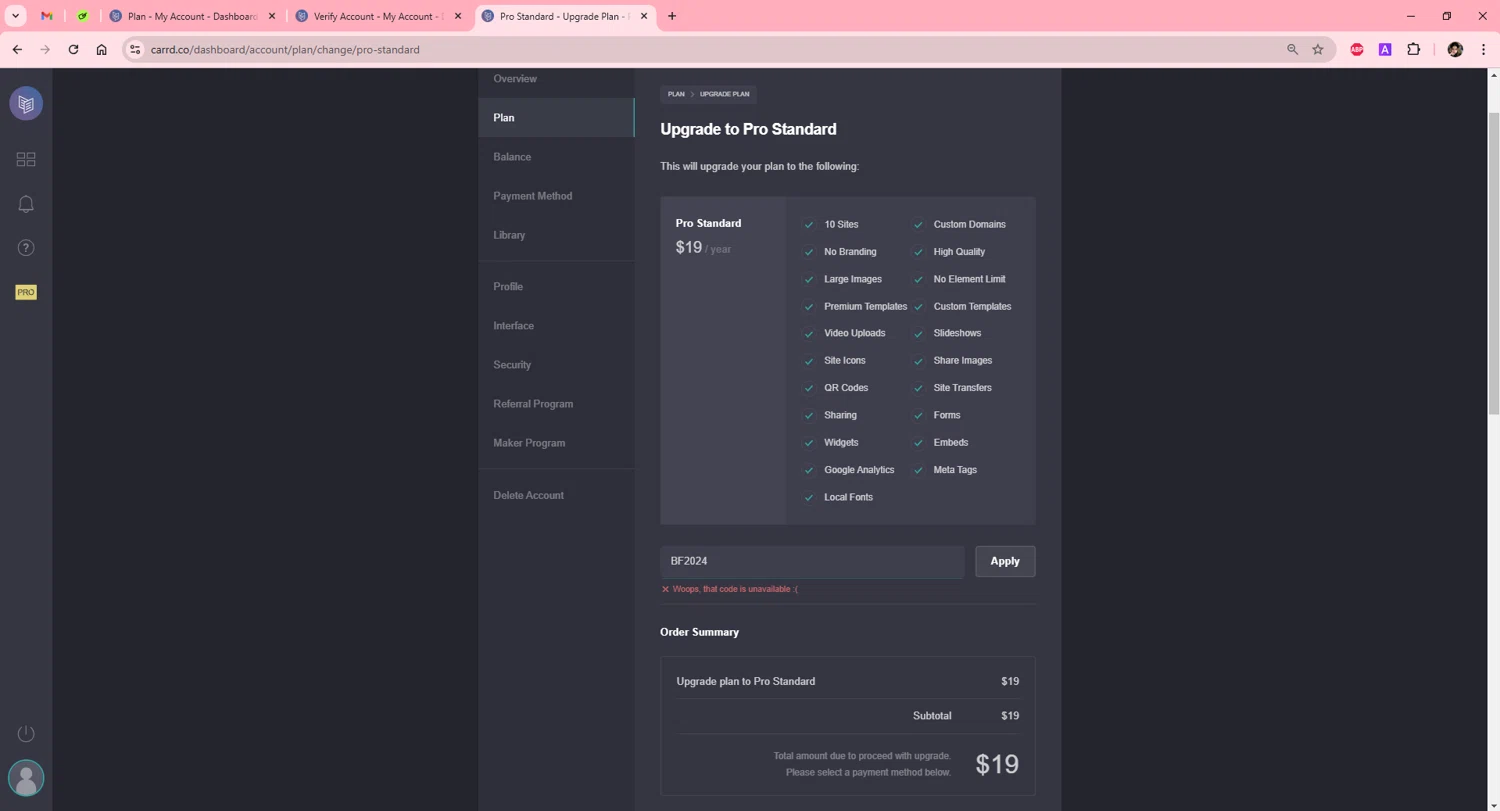
Task: Click the yellow PRO badge in sidebar
Action: (x=26, y=292)
